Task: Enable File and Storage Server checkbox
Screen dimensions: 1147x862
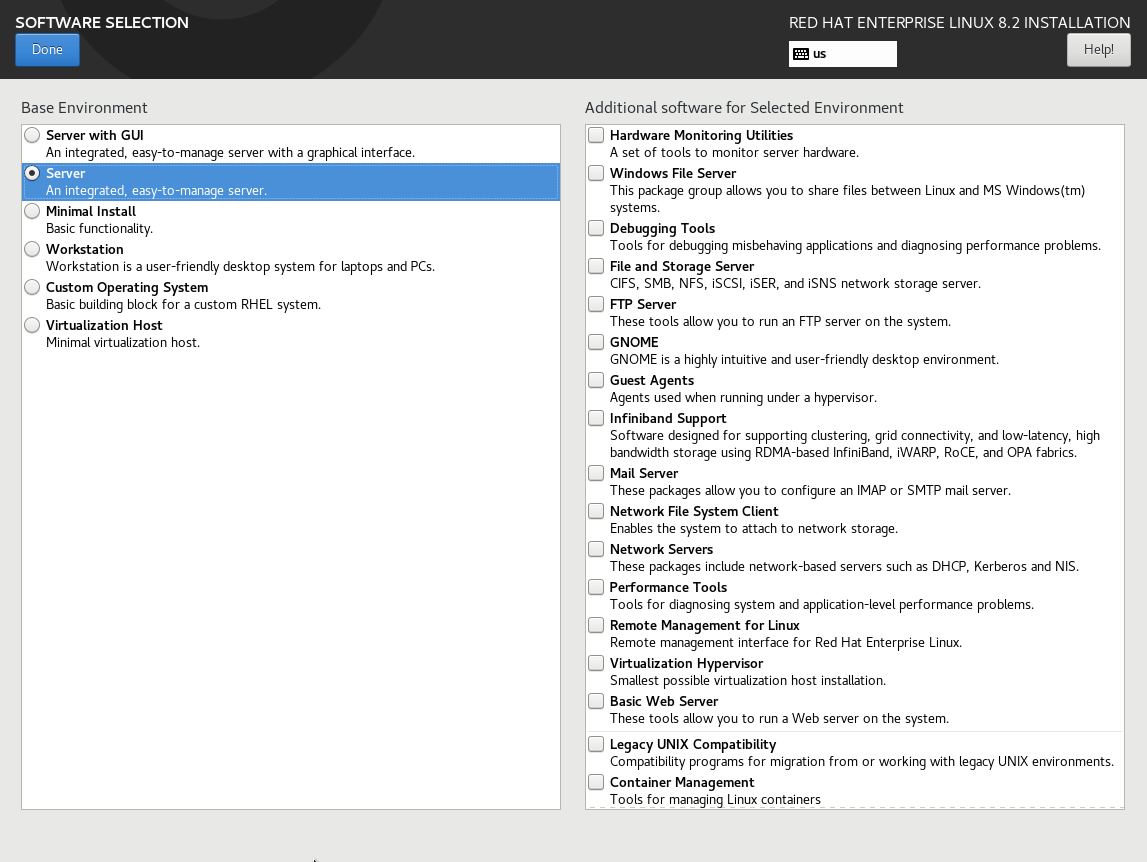Action: [596, 266]
